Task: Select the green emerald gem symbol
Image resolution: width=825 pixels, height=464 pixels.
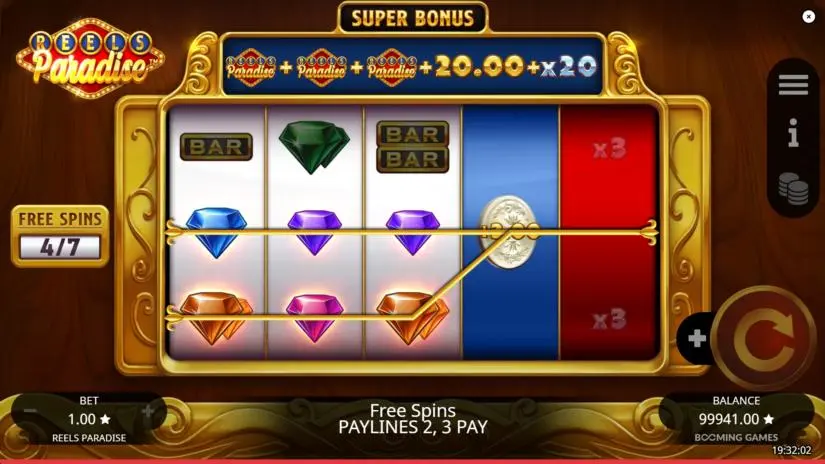Action: pyautogui.click(x=314, y=147)
